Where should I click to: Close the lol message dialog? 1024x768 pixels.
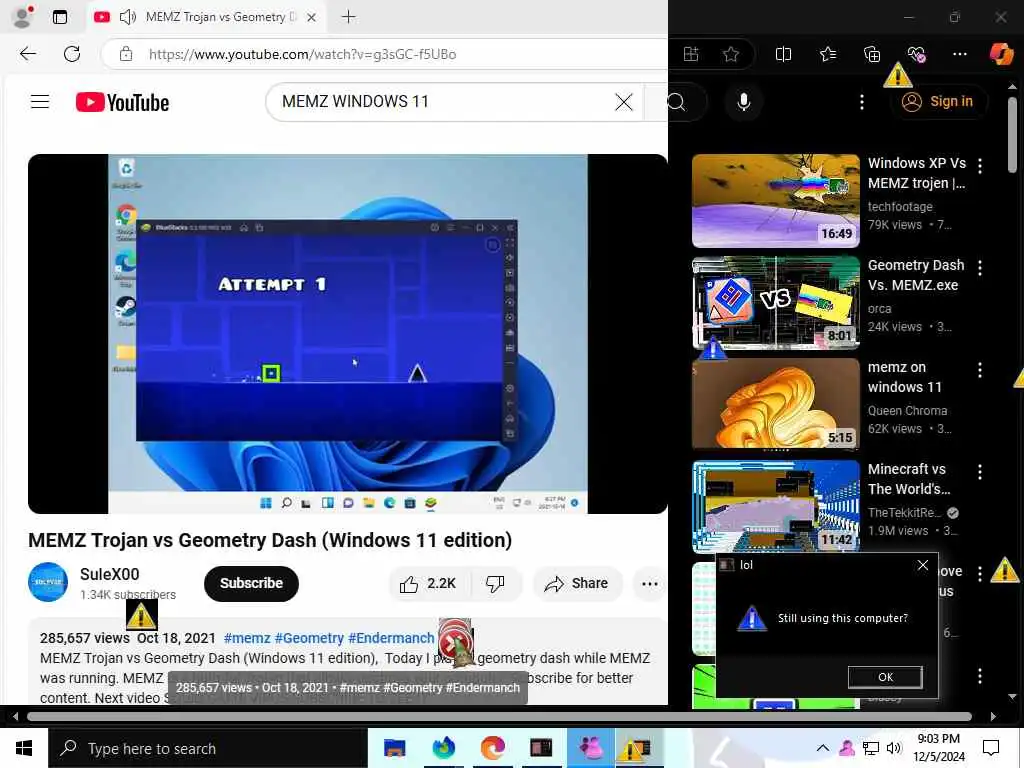[922, 565]
